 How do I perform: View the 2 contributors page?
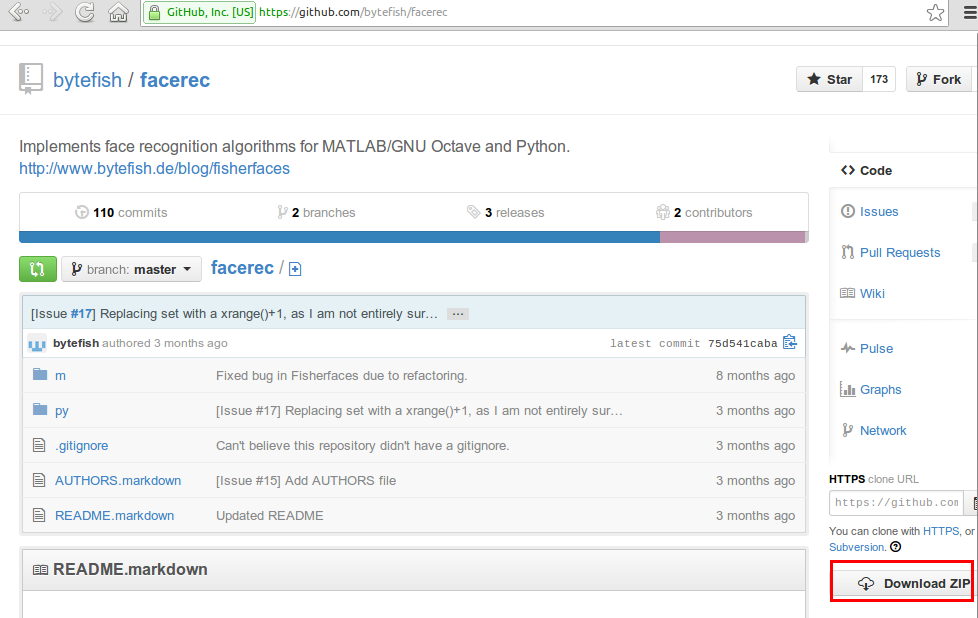coord(704,213)
